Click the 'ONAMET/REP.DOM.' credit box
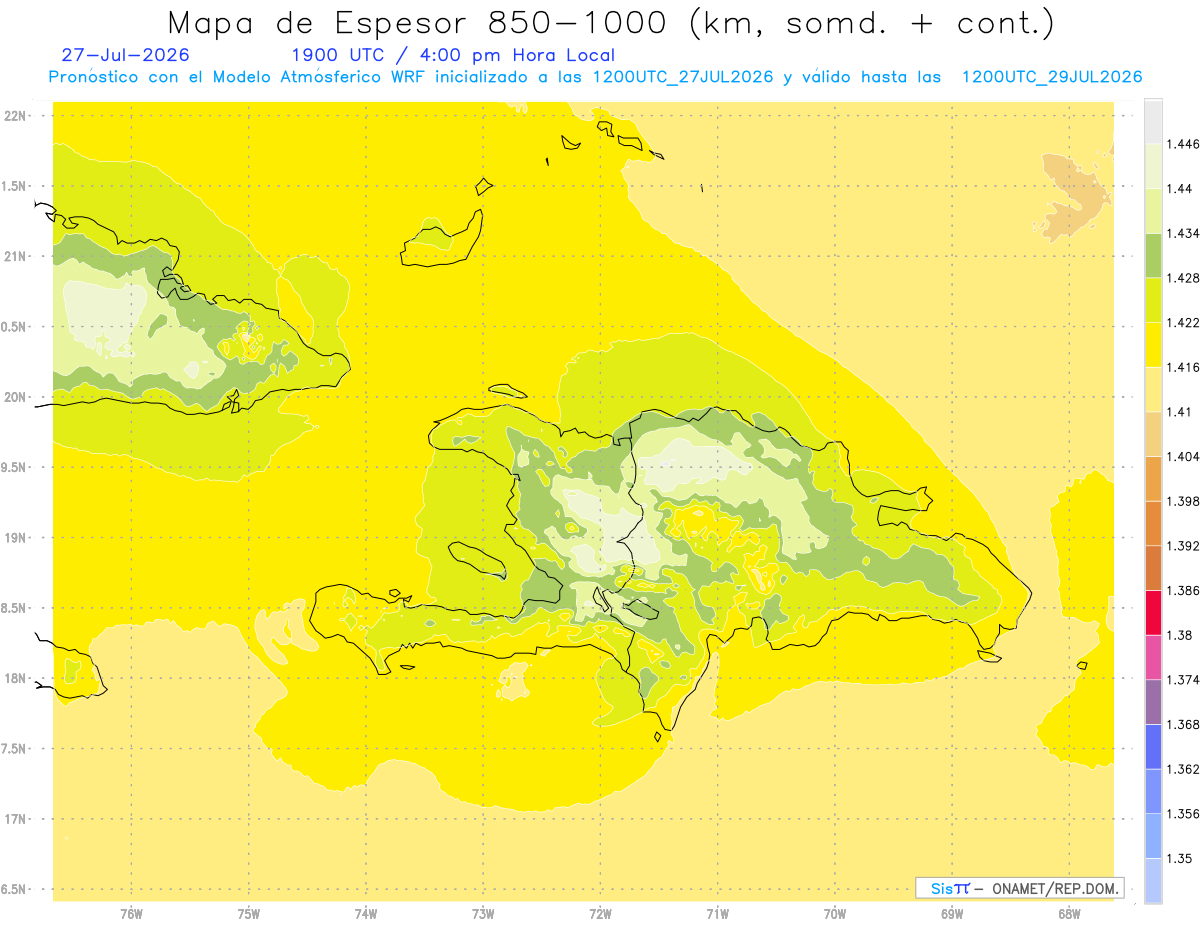 click(1019, 888)
